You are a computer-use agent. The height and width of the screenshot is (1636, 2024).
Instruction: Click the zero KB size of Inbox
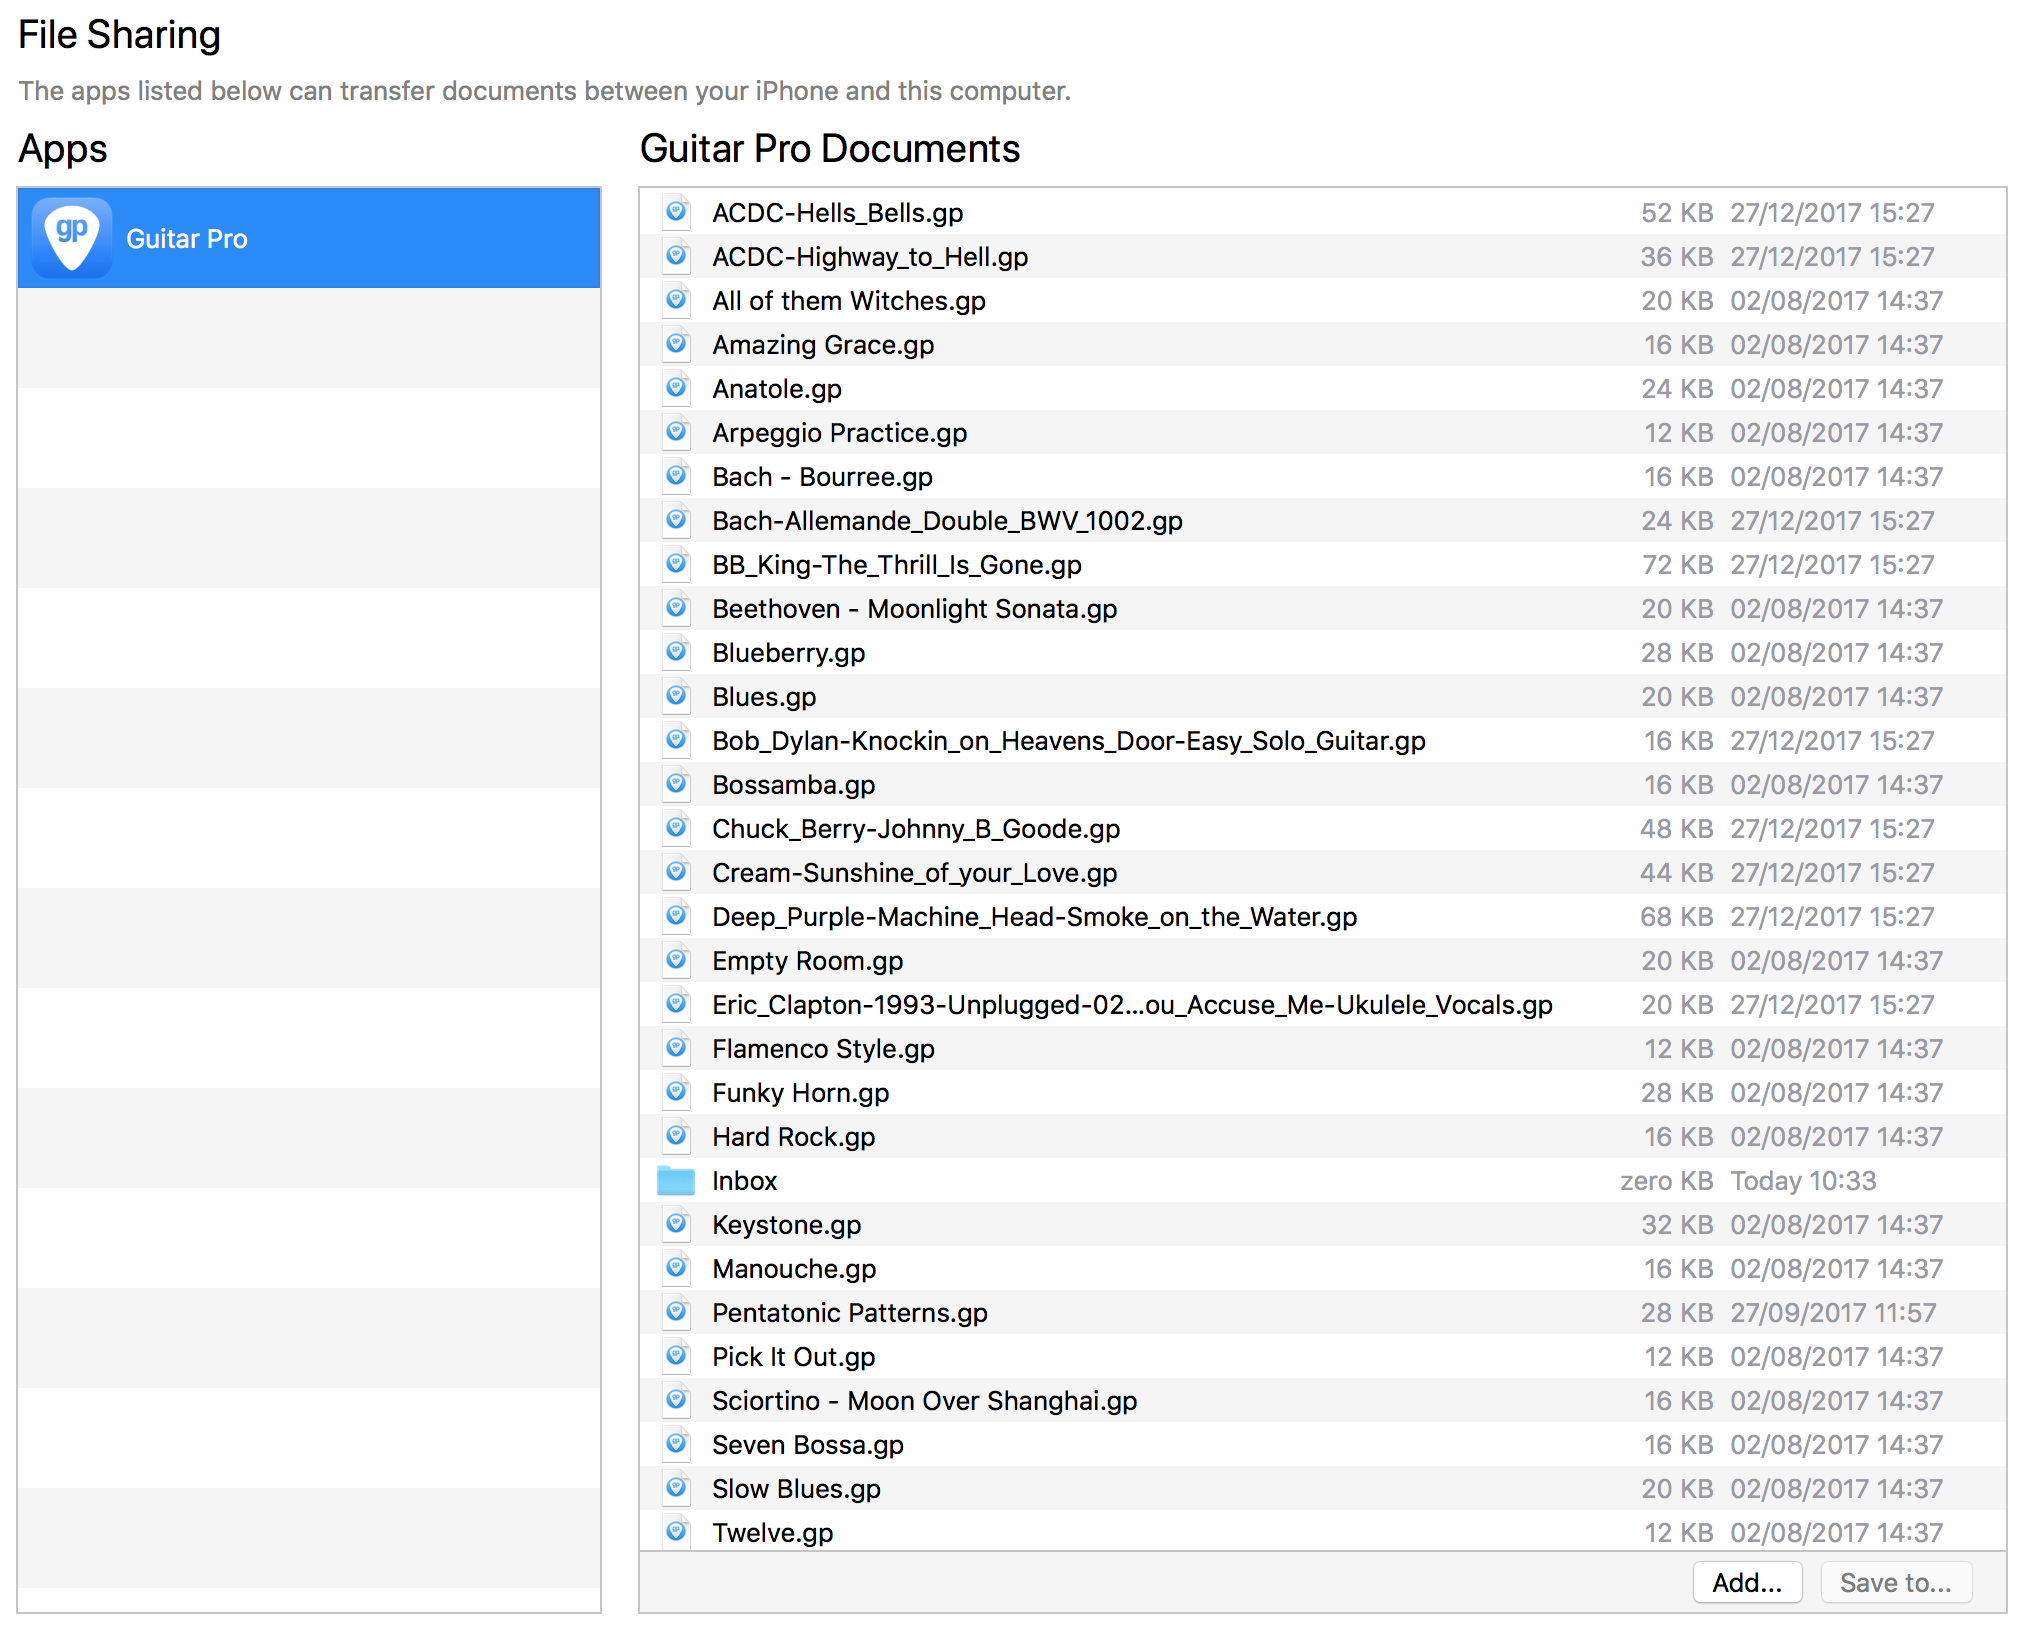[x=1667, y=1181]
